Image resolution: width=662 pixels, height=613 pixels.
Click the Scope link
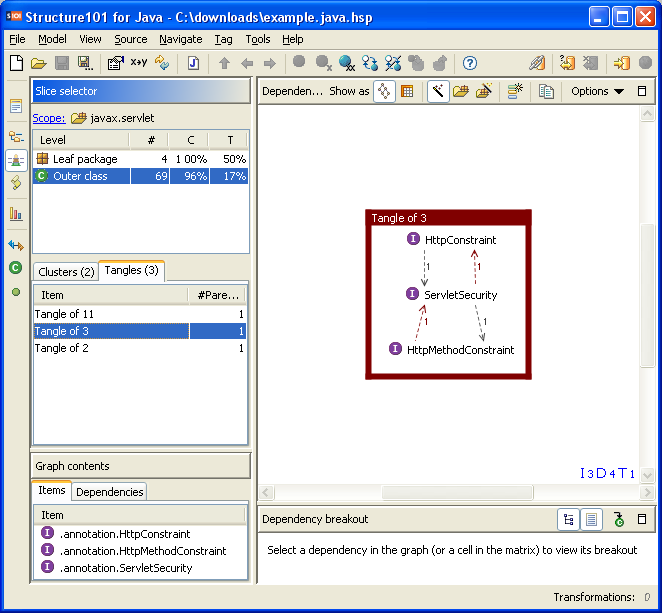[49, 118]
